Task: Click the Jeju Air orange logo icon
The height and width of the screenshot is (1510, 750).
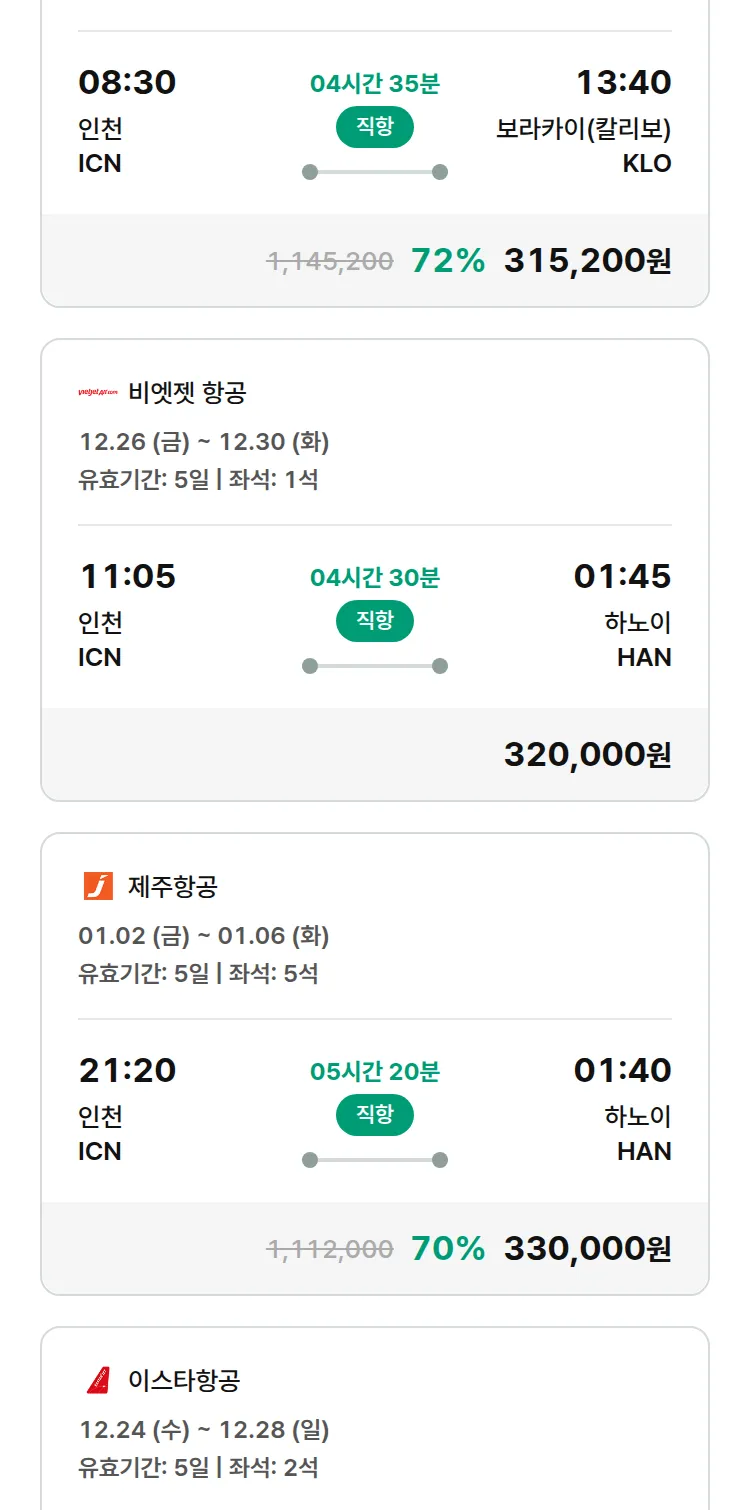Action: pyautogui.click(x=98, y=886)
